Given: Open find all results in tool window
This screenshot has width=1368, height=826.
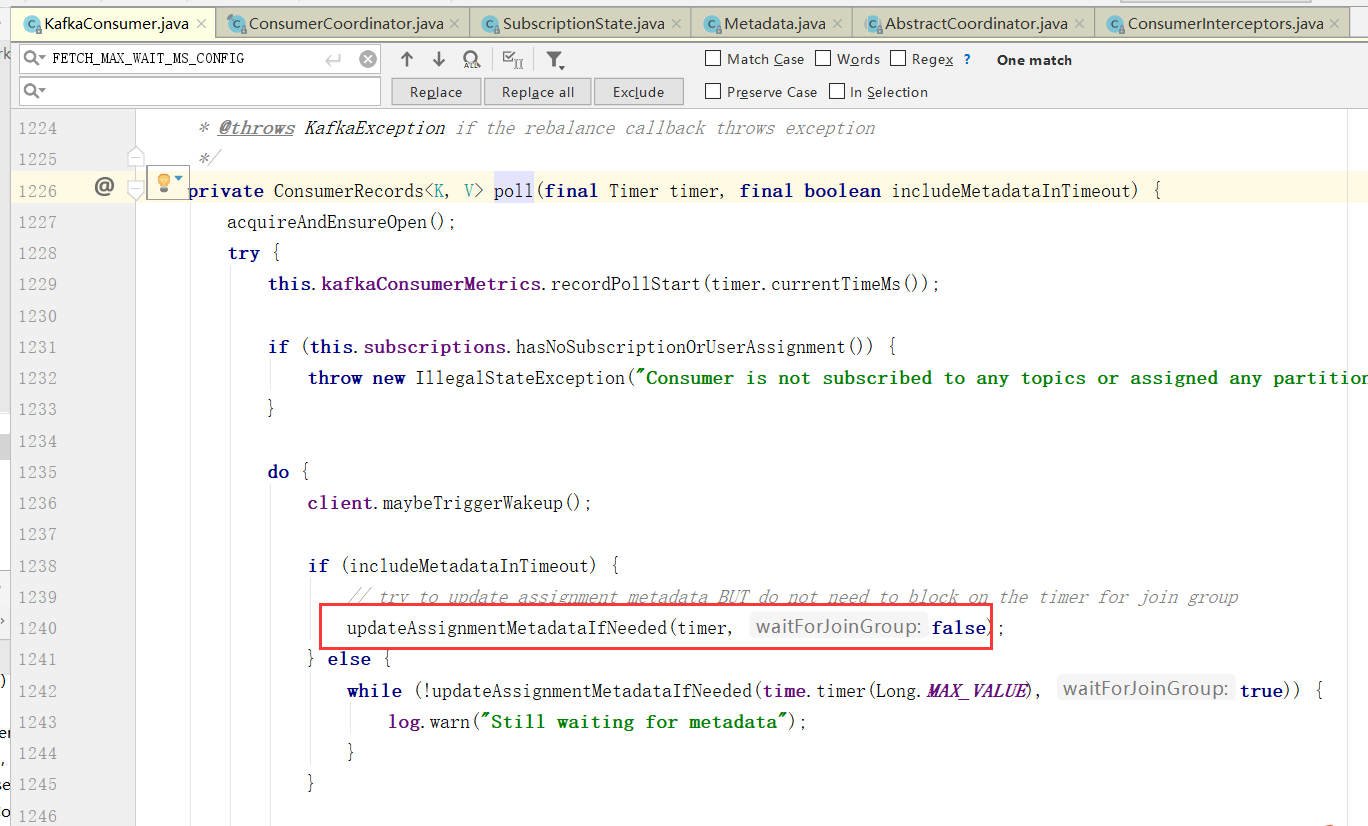Looking at the screenshot, I should click(x=472, y=60).
